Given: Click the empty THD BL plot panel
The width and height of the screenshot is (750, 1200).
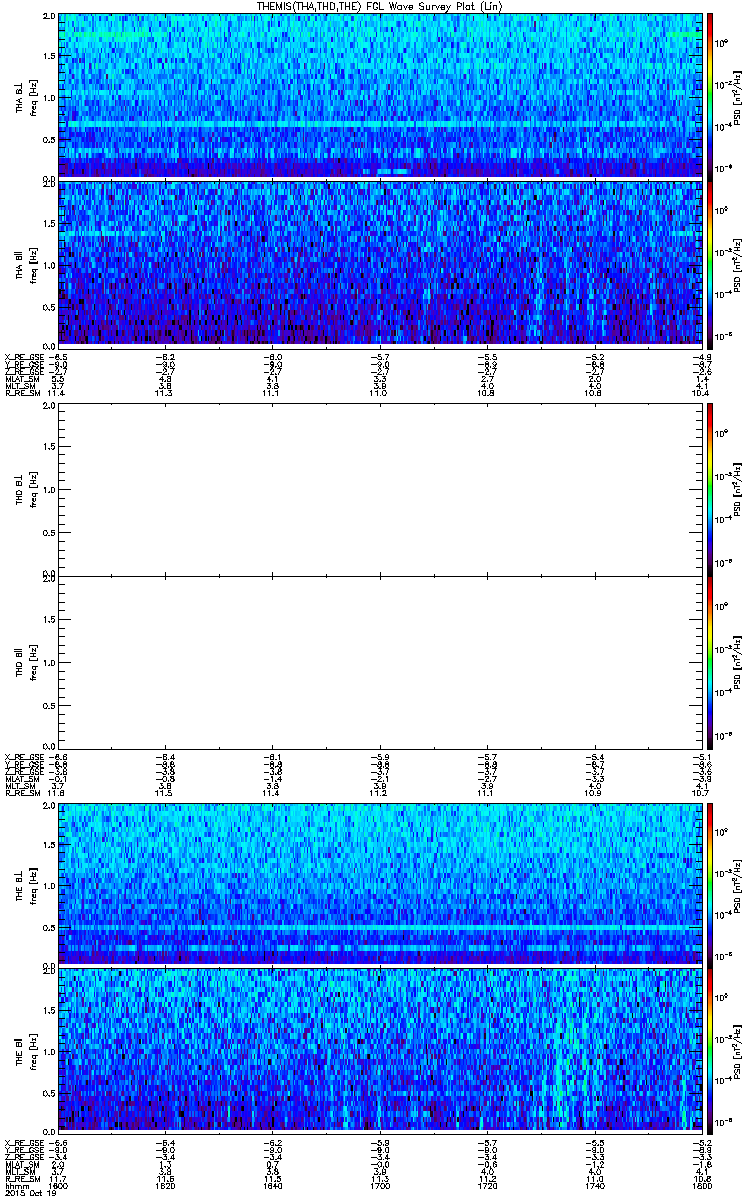Looking at the screenshot, I should pos(380,490).
